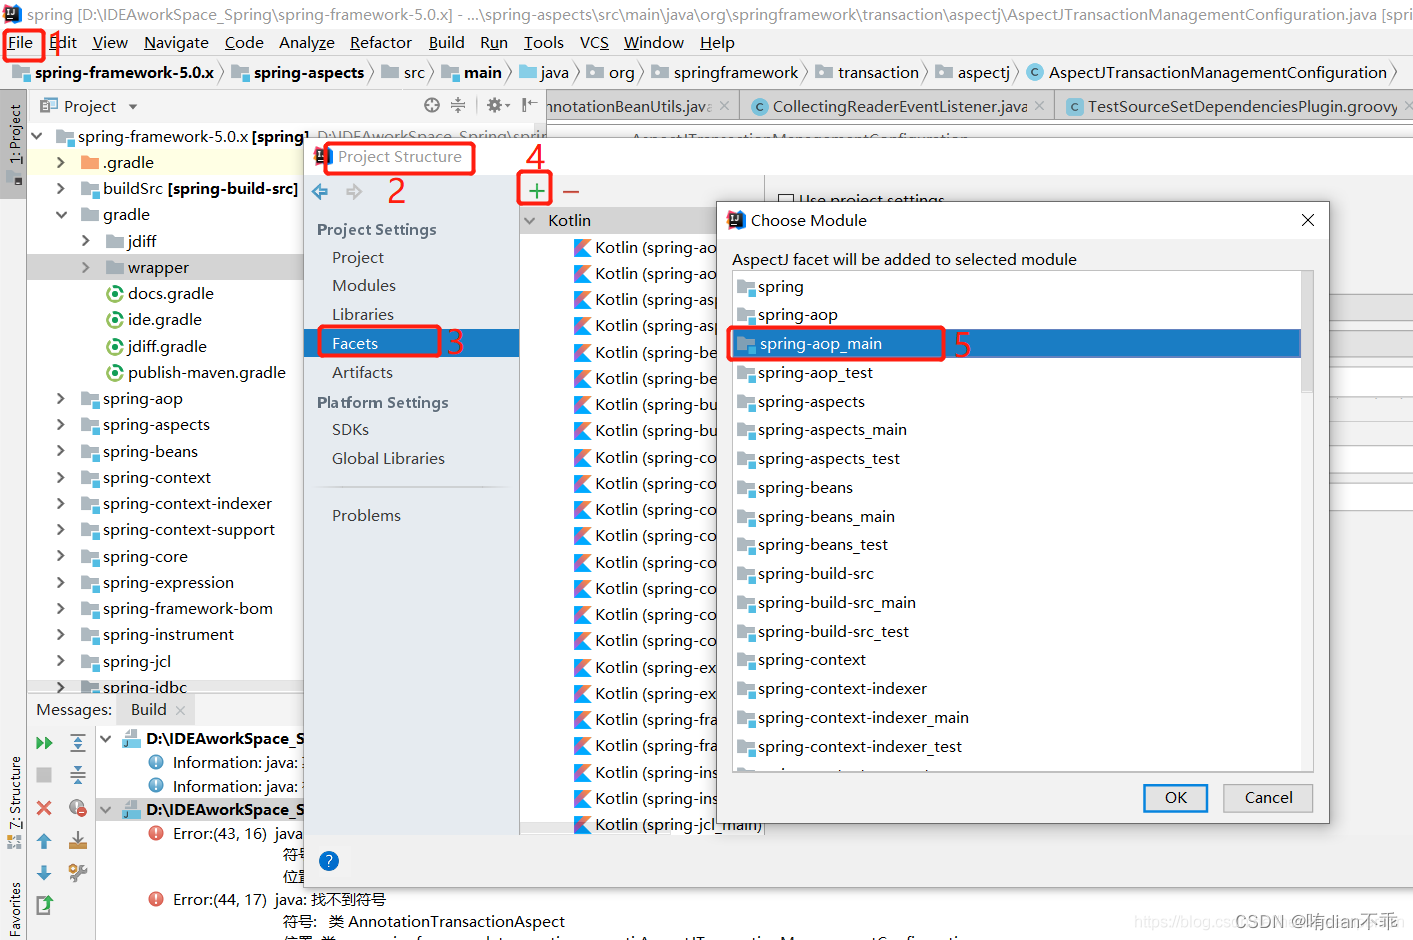
Task: Select spring-build-src_main in module list
Action: [x=1016, y=602]
